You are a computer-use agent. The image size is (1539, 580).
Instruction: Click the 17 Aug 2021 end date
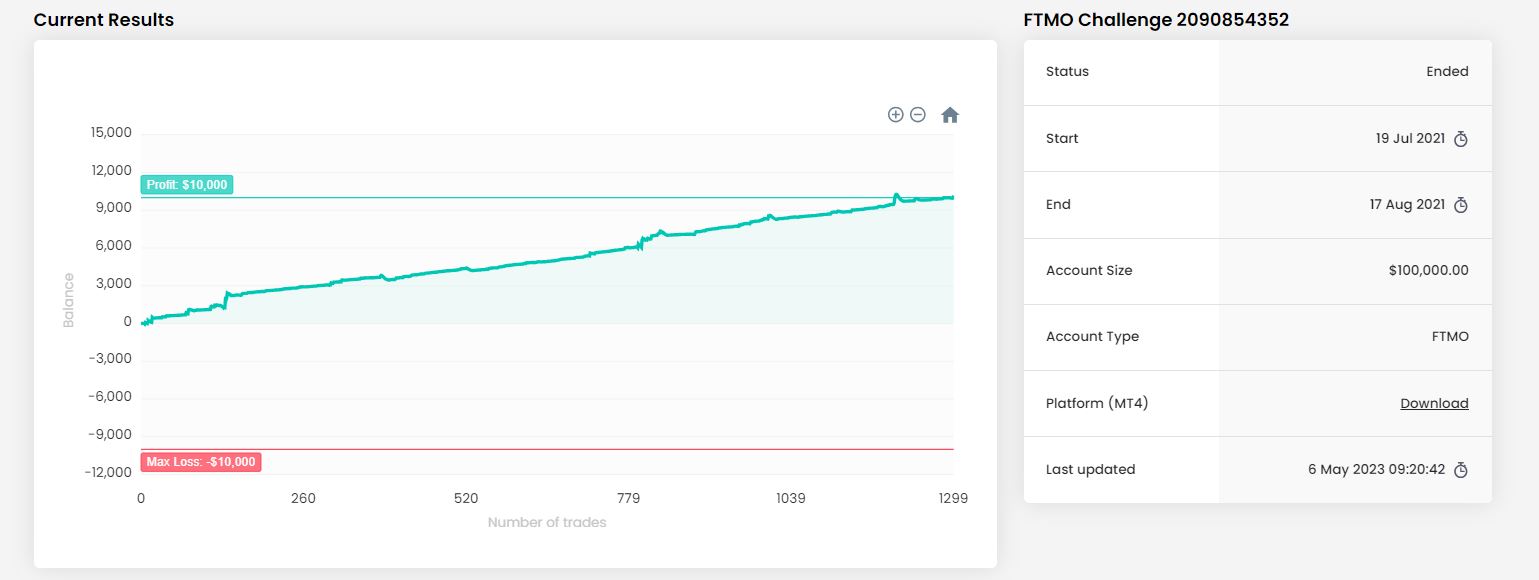click(1407, 205)
